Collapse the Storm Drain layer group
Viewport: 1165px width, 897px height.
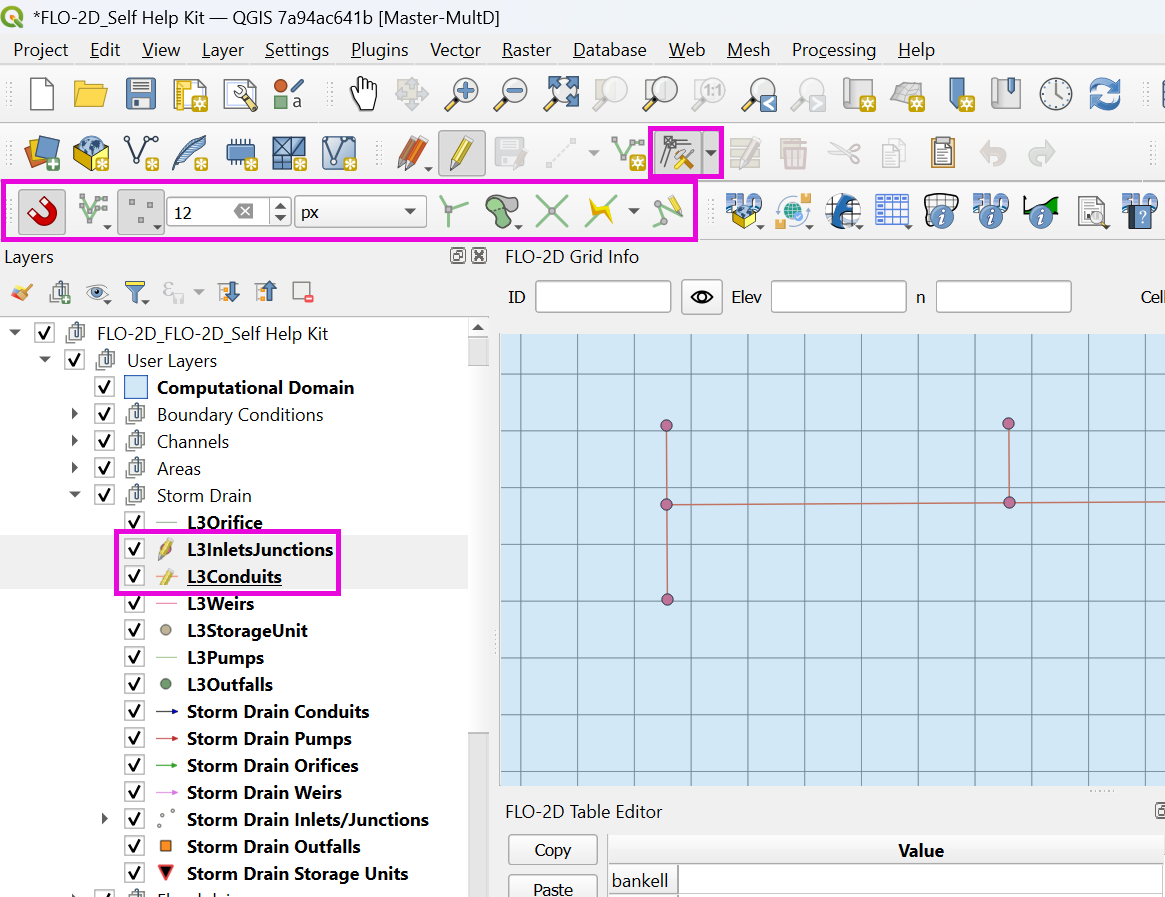click(75, 496)
